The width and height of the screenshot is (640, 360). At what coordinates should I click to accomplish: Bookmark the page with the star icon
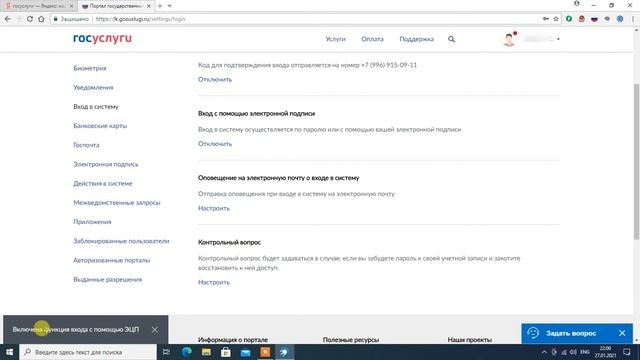pyautogui.click(x=556, y=19)
